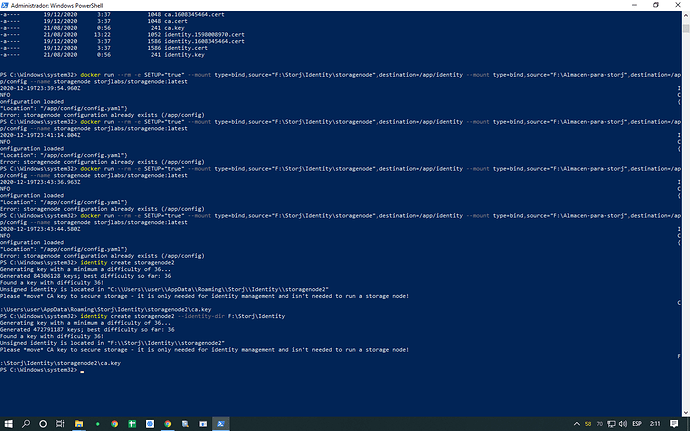
Task: Open Cortana from the taskbar
Action: coord(43,423)
